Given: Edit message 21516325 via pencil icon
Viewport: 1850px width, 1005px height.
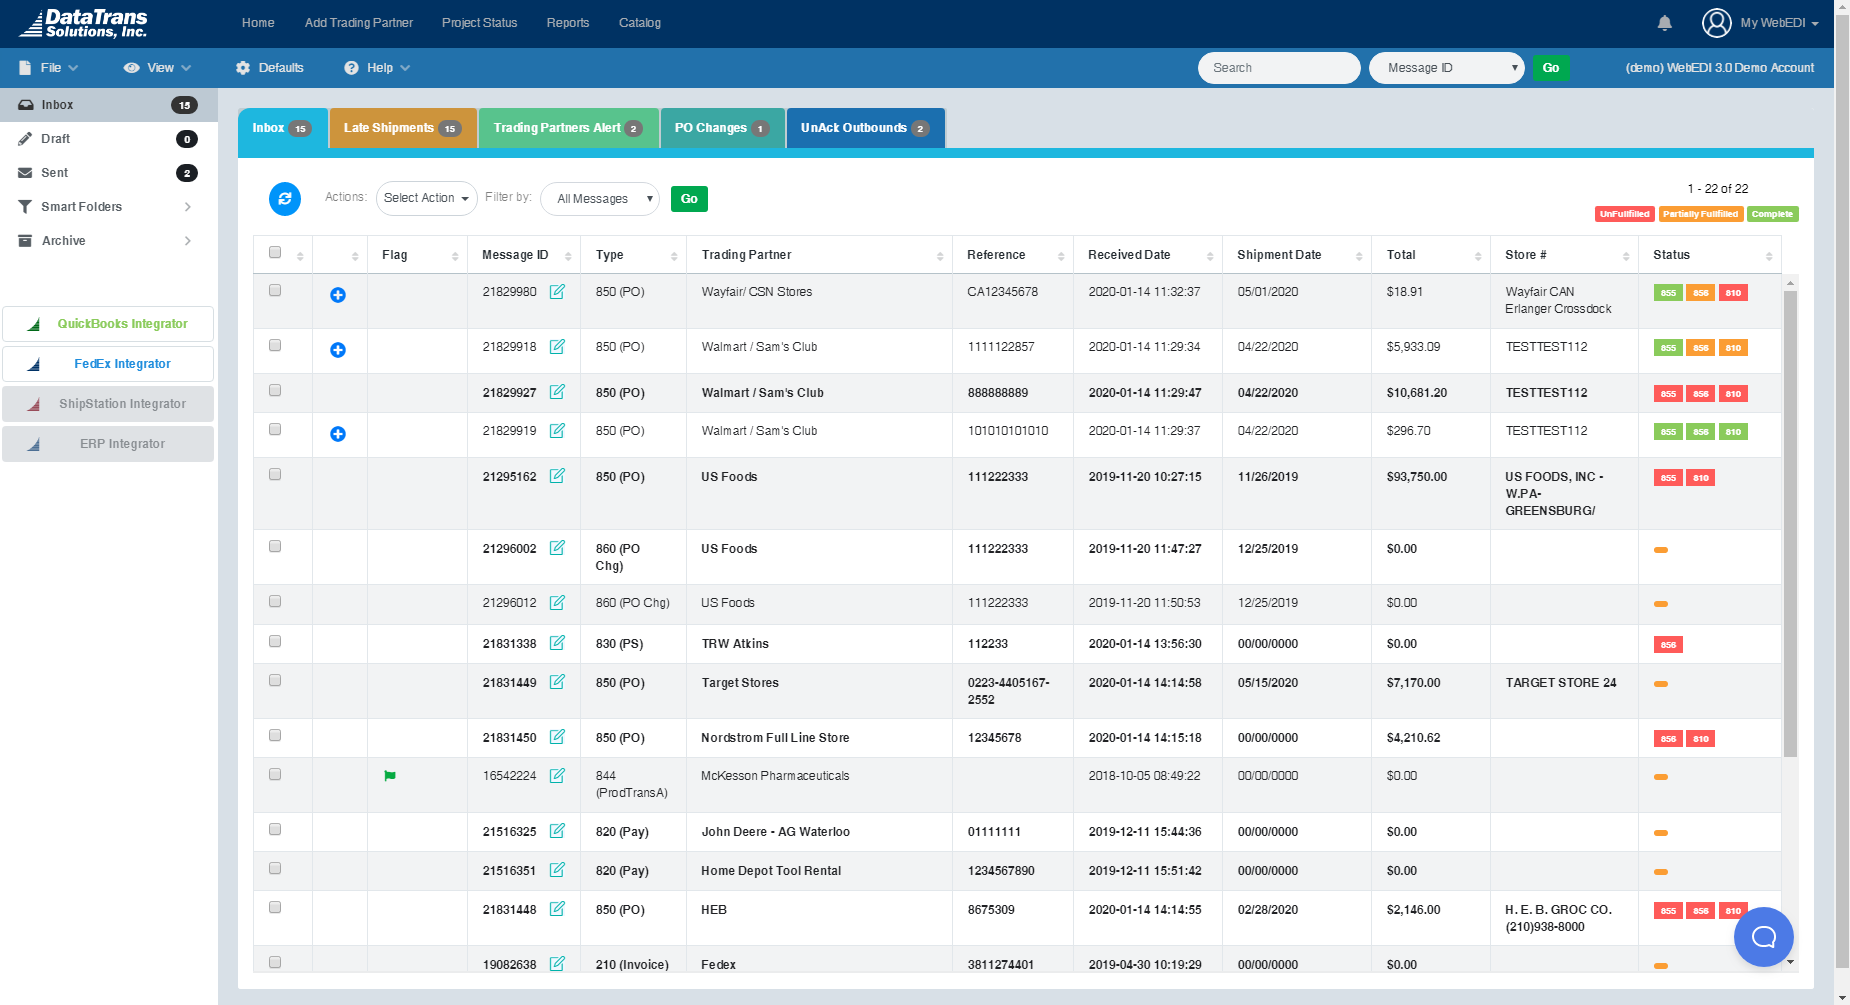Looking at the screenshot, I should point(557,831).
